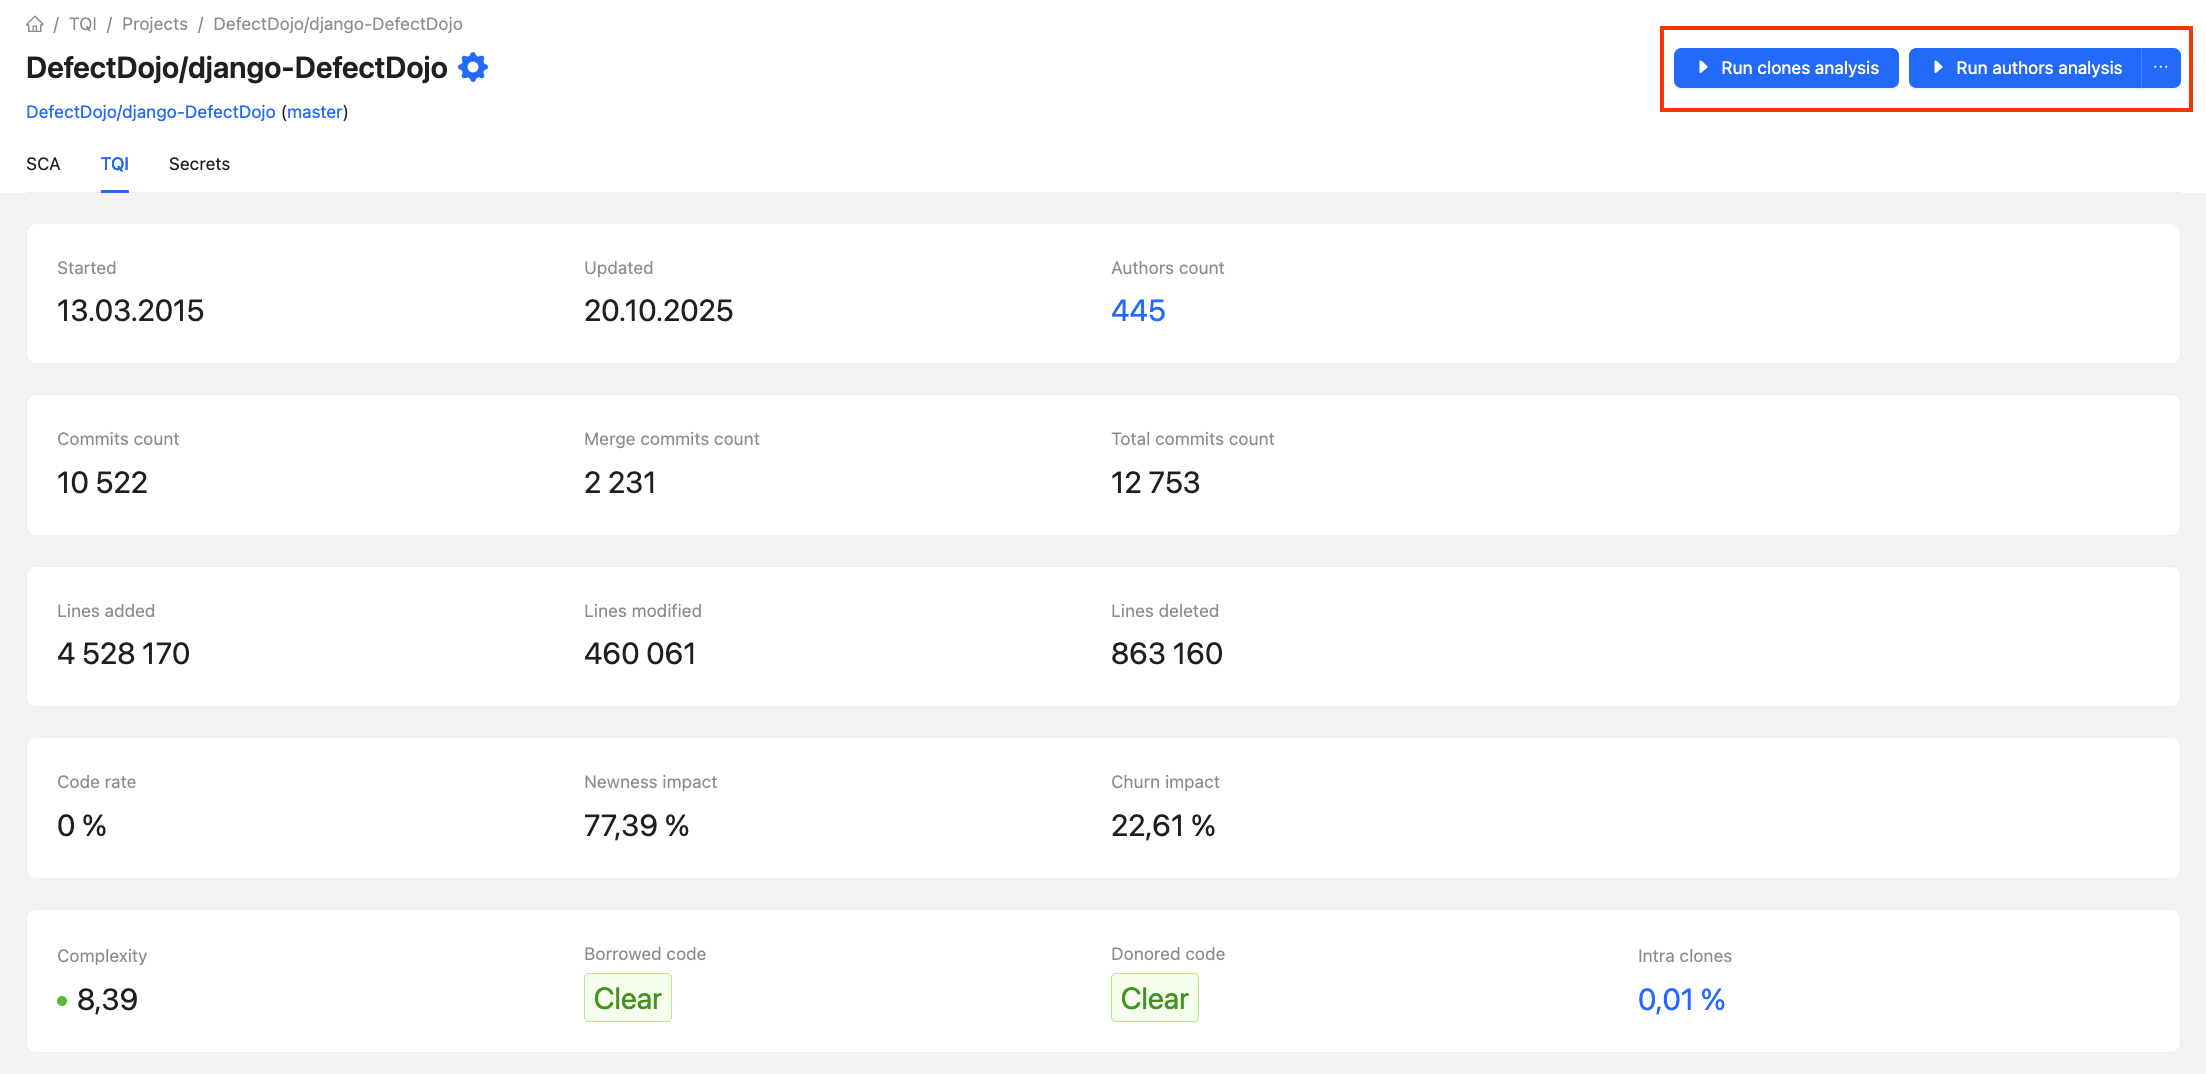Open the blue DefectDojo/django-DefectDojo repository link
The image size is (2206, 1074).
click(x=151, y=112)
